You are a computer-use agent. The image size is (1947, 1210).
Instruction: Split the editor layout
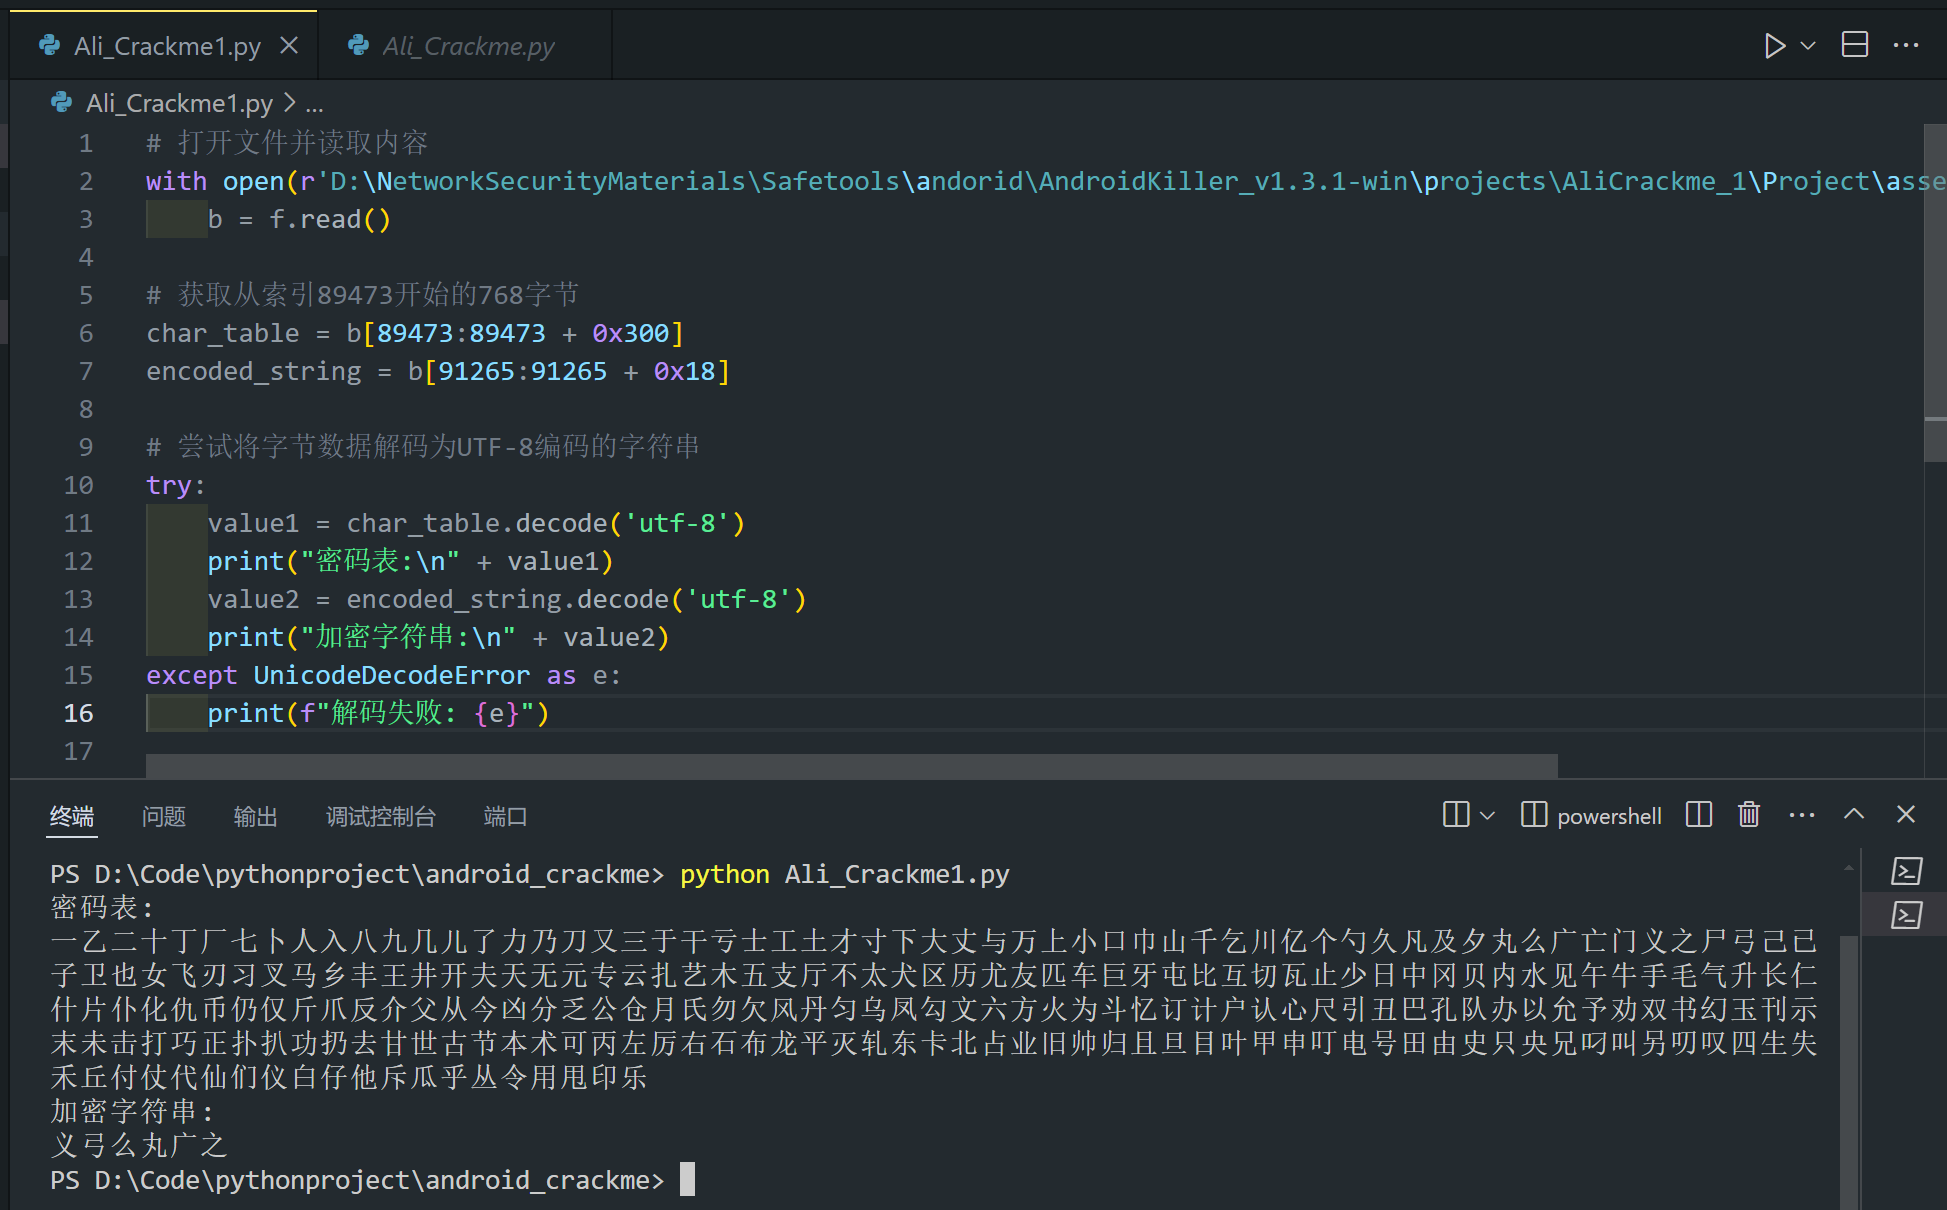pyautogui.click(x=1855, y=45)
